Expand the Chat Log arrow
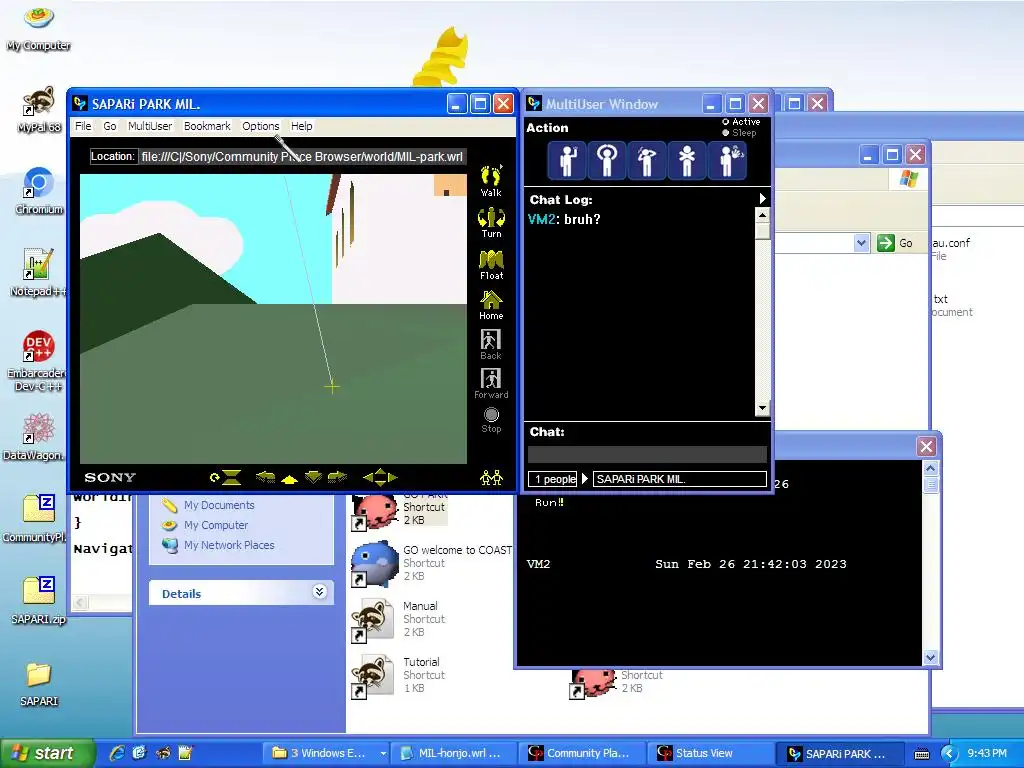 pyautogui.click(x=762, y=199)
